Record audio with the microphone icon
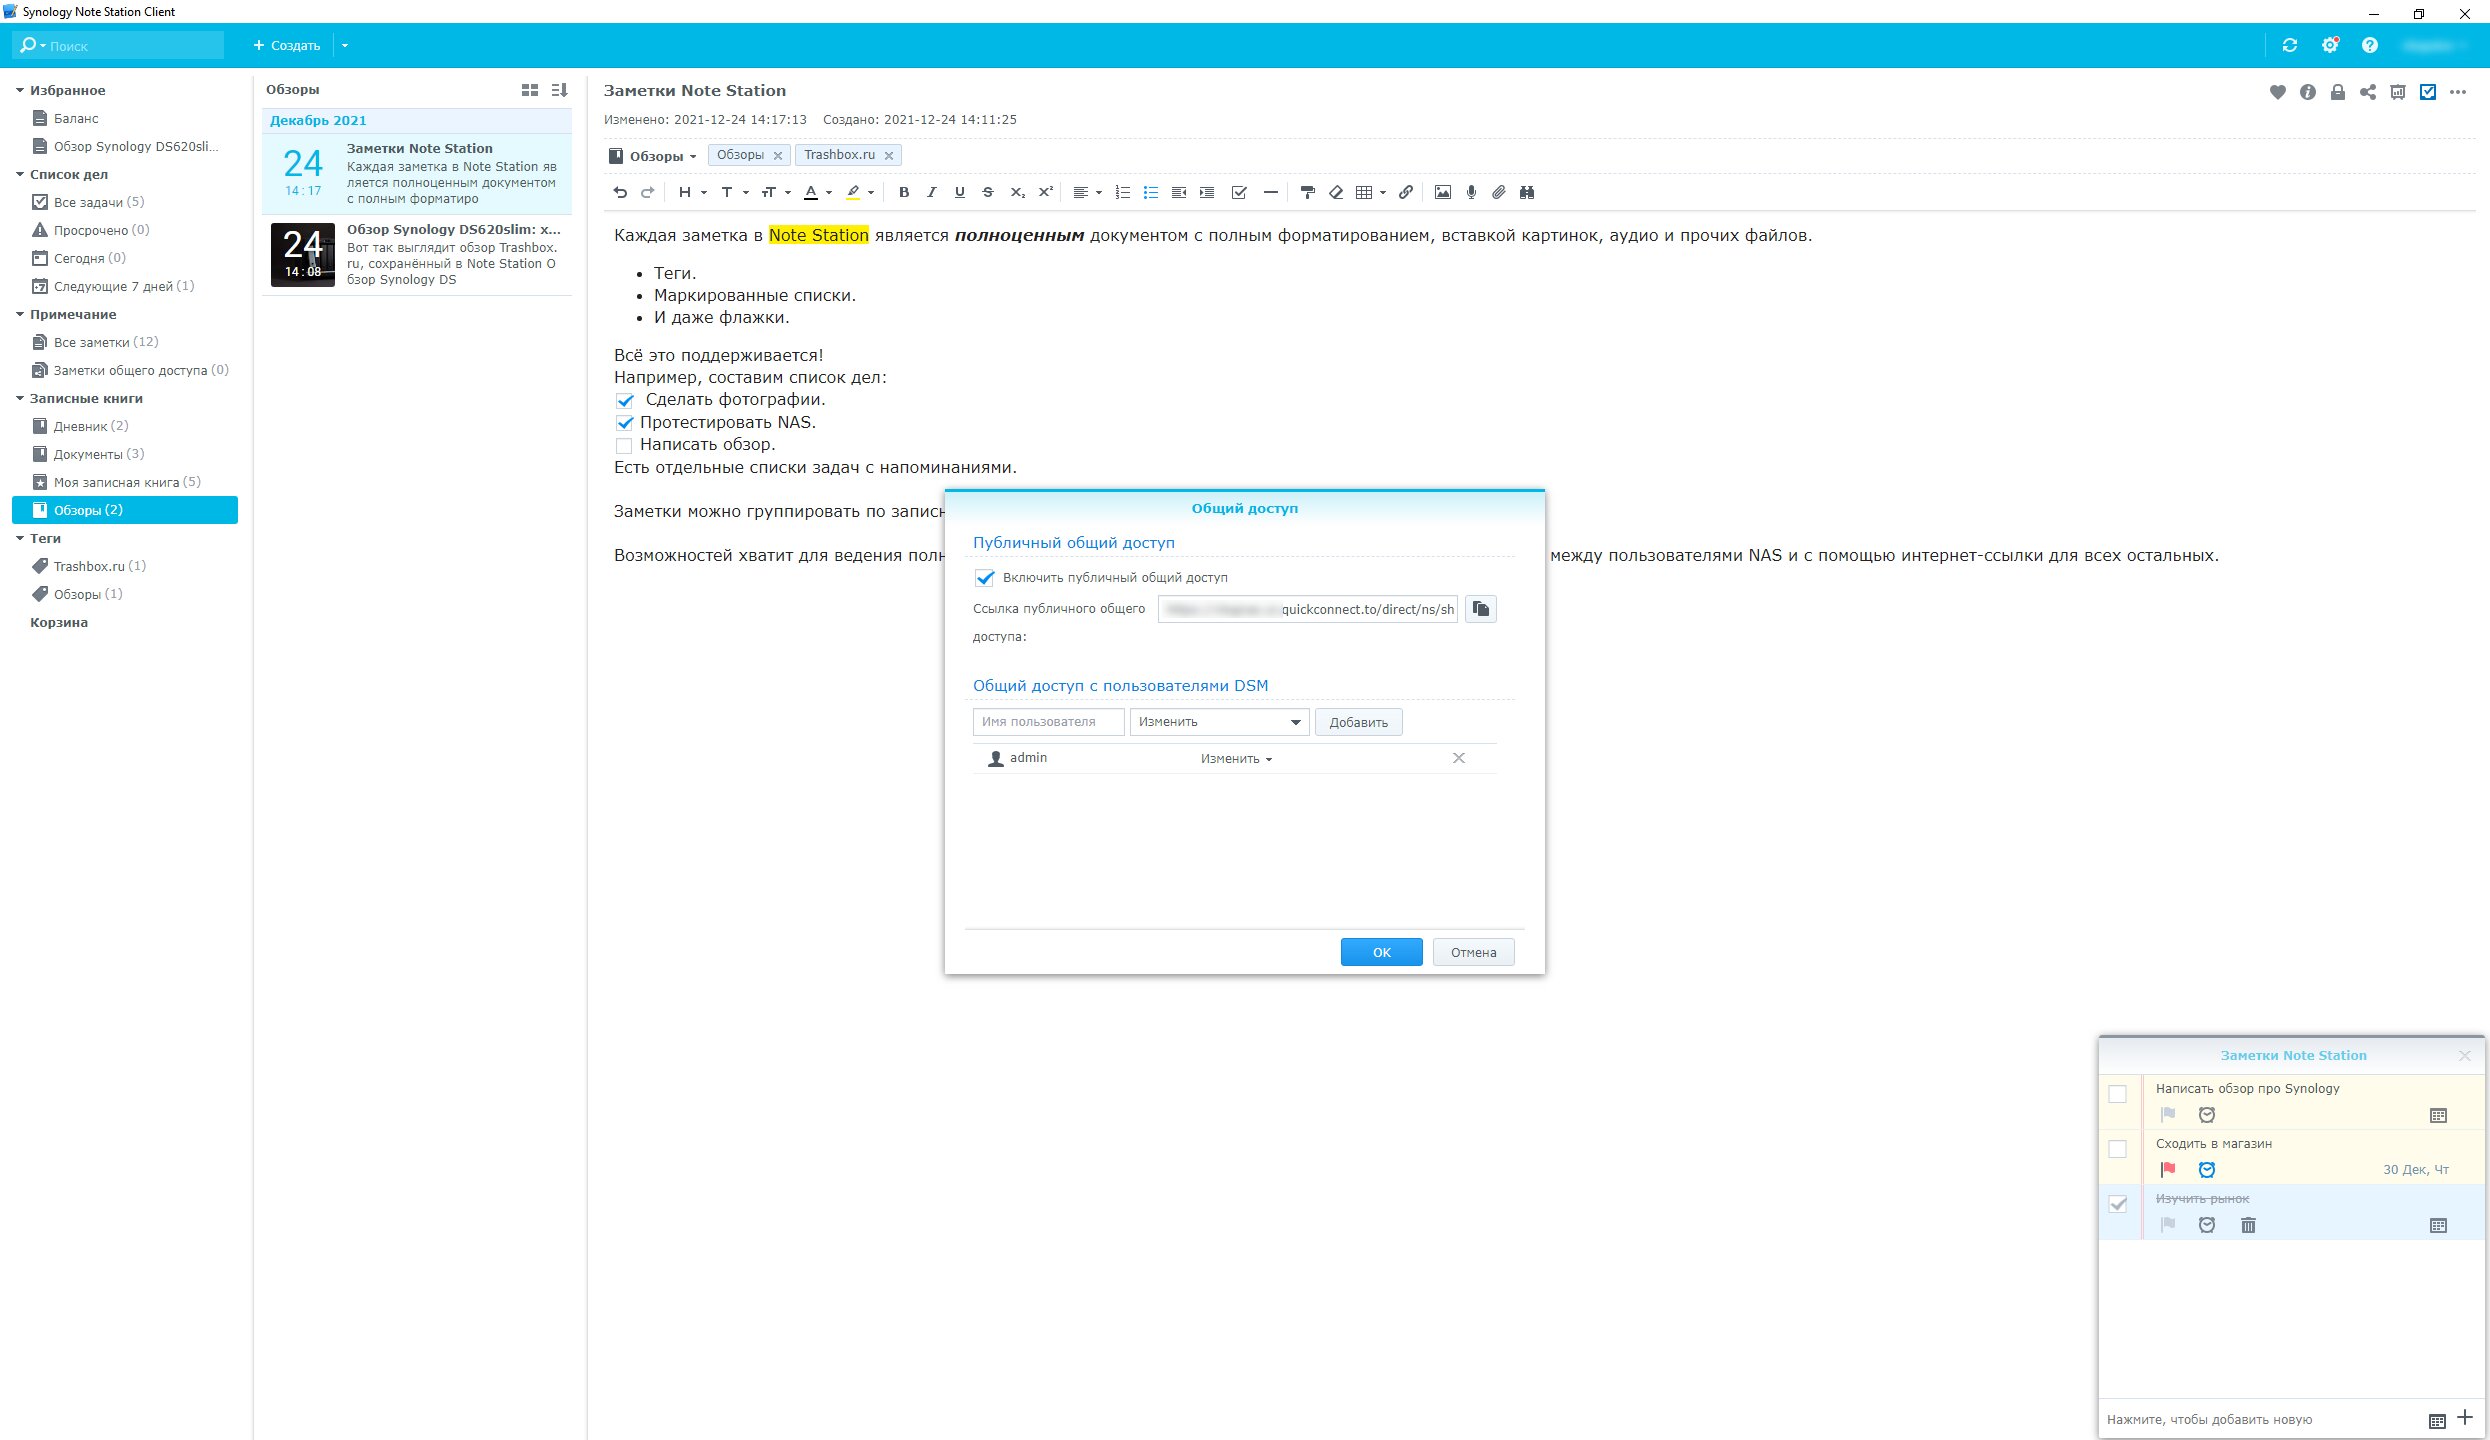 [1471, 192]
